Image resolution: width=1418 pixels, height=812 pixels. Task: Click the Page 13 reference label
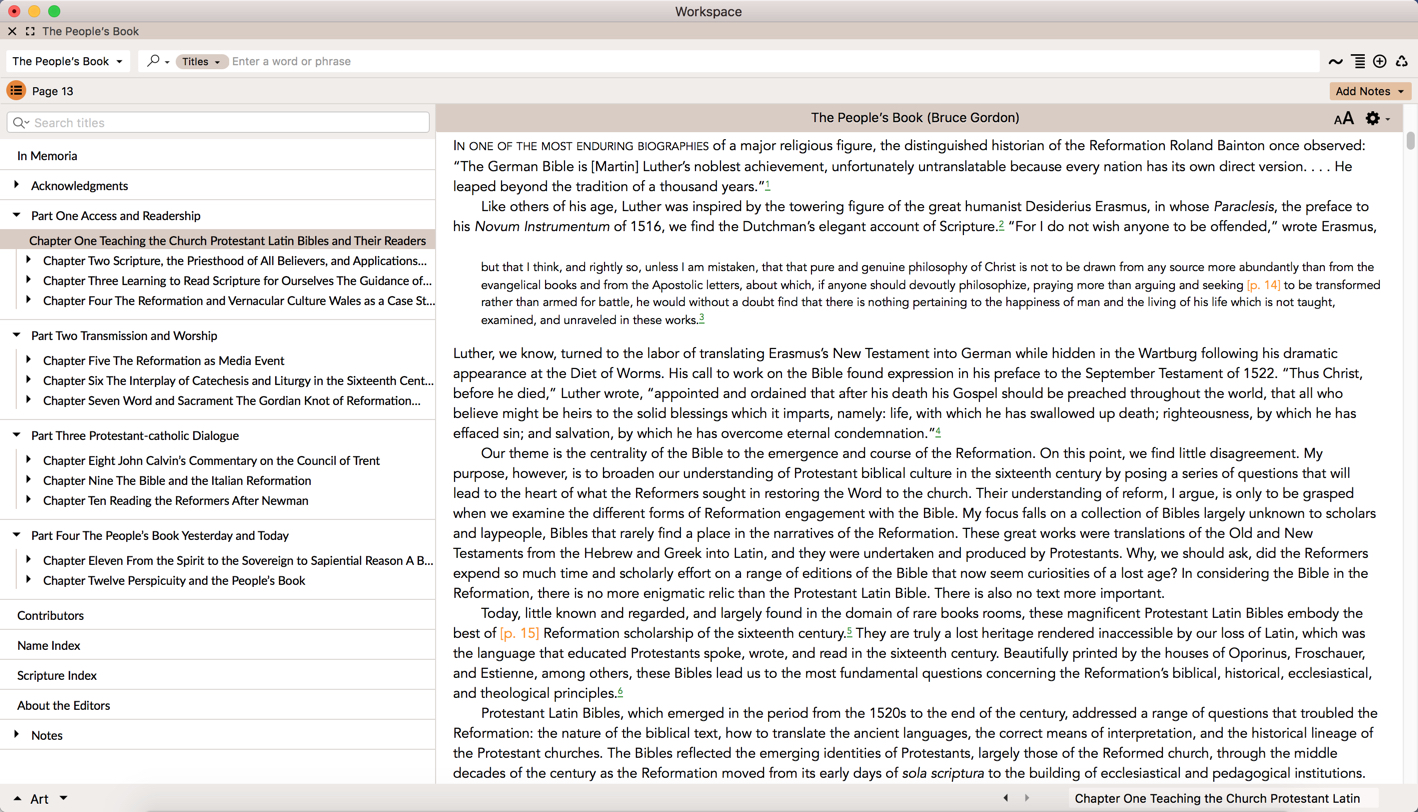point(53,91)
